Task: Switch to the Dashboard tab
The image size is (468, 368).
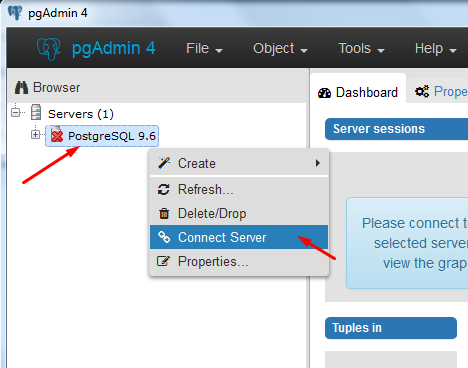Action: tap(358, 89)
